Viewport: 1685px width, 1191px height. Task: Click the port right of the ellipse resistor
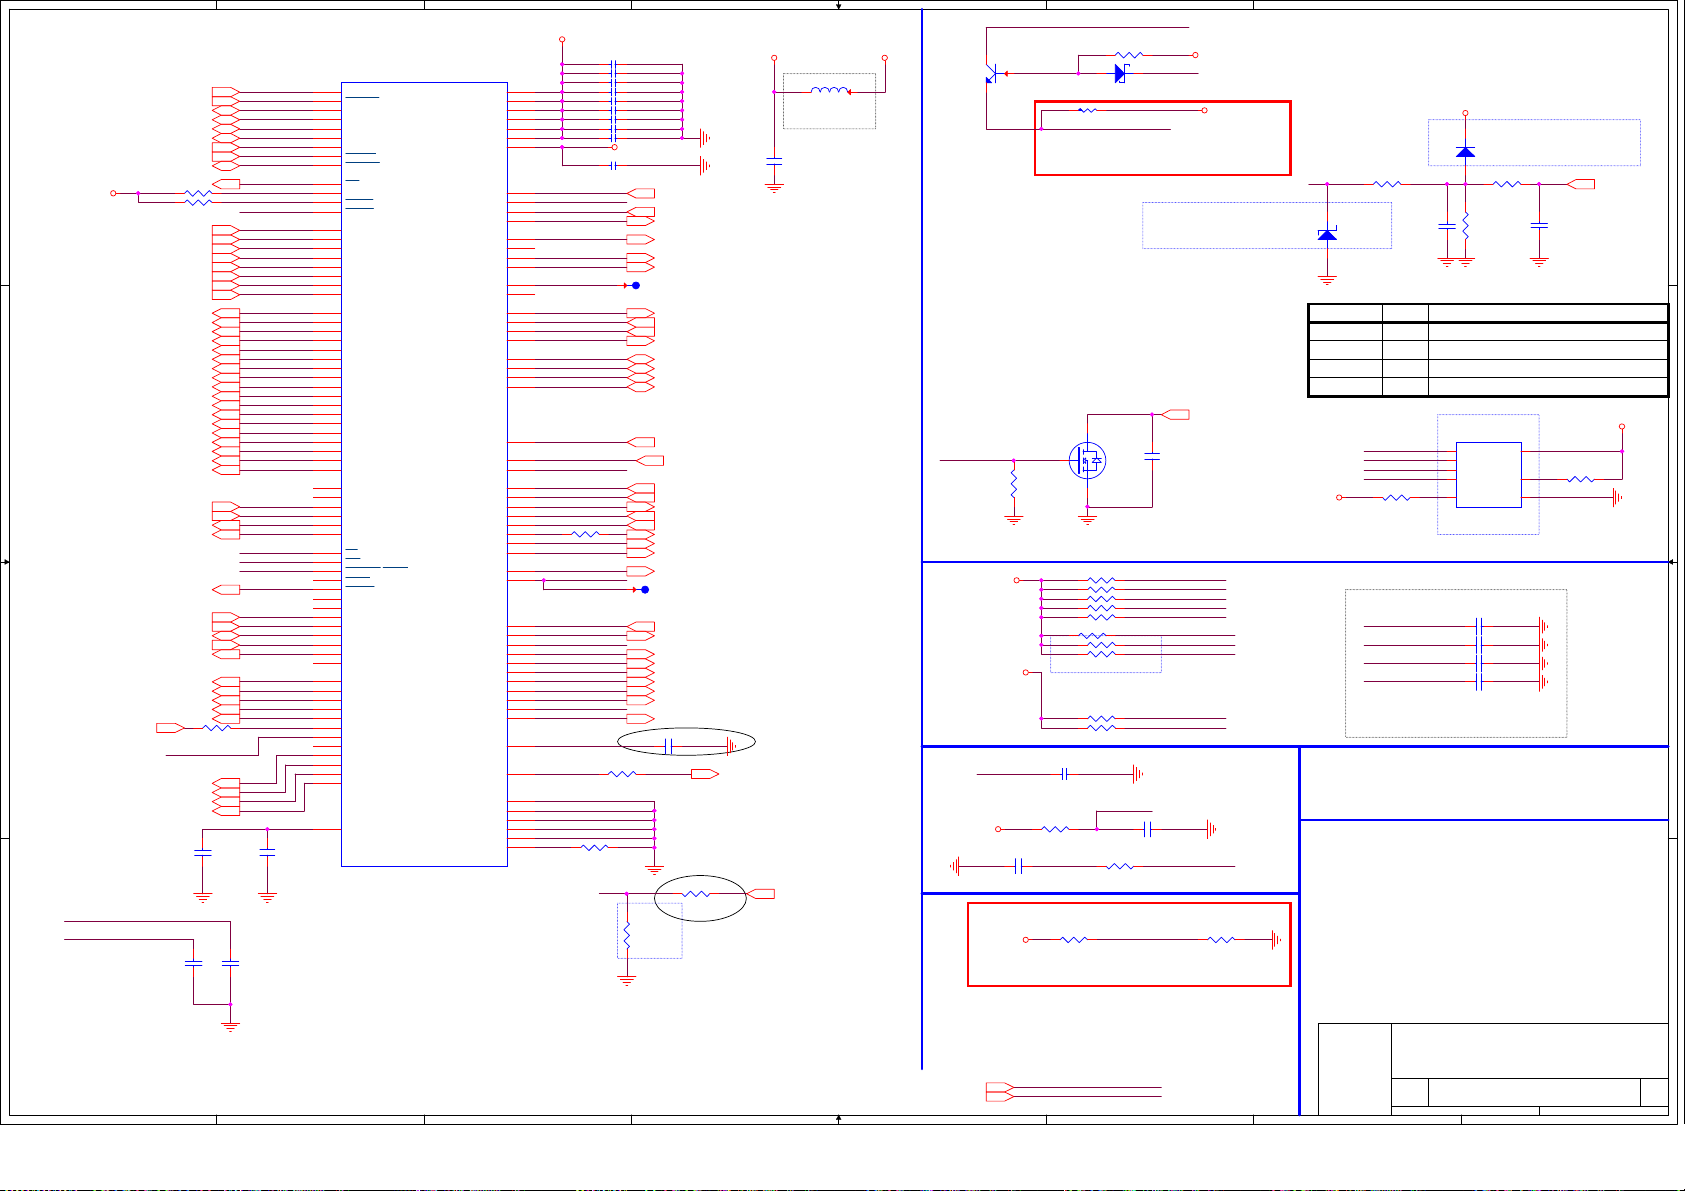coord(761,894)
